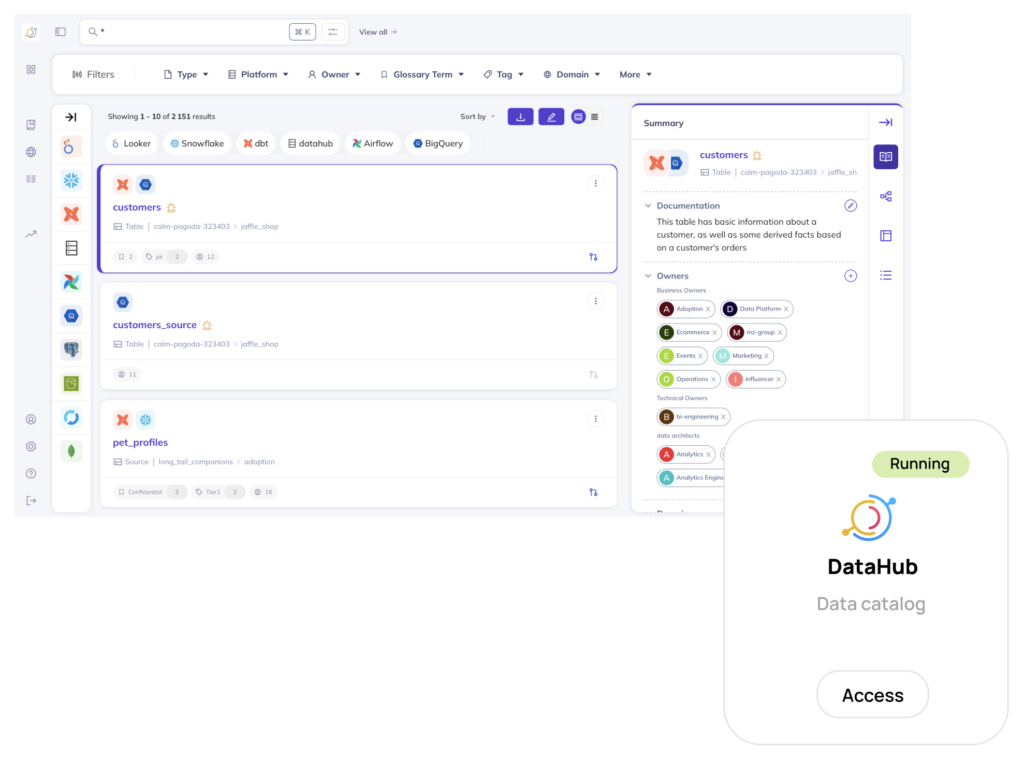Screen dimensions: 1024x760
Task: Open the Summary tab in the side panel
Action: 886,157
